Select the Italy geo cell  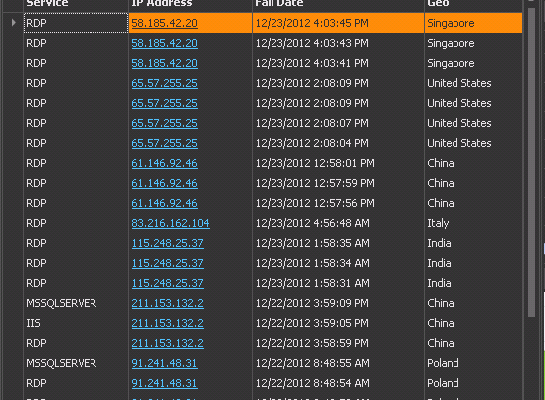[x=473, y=223]
